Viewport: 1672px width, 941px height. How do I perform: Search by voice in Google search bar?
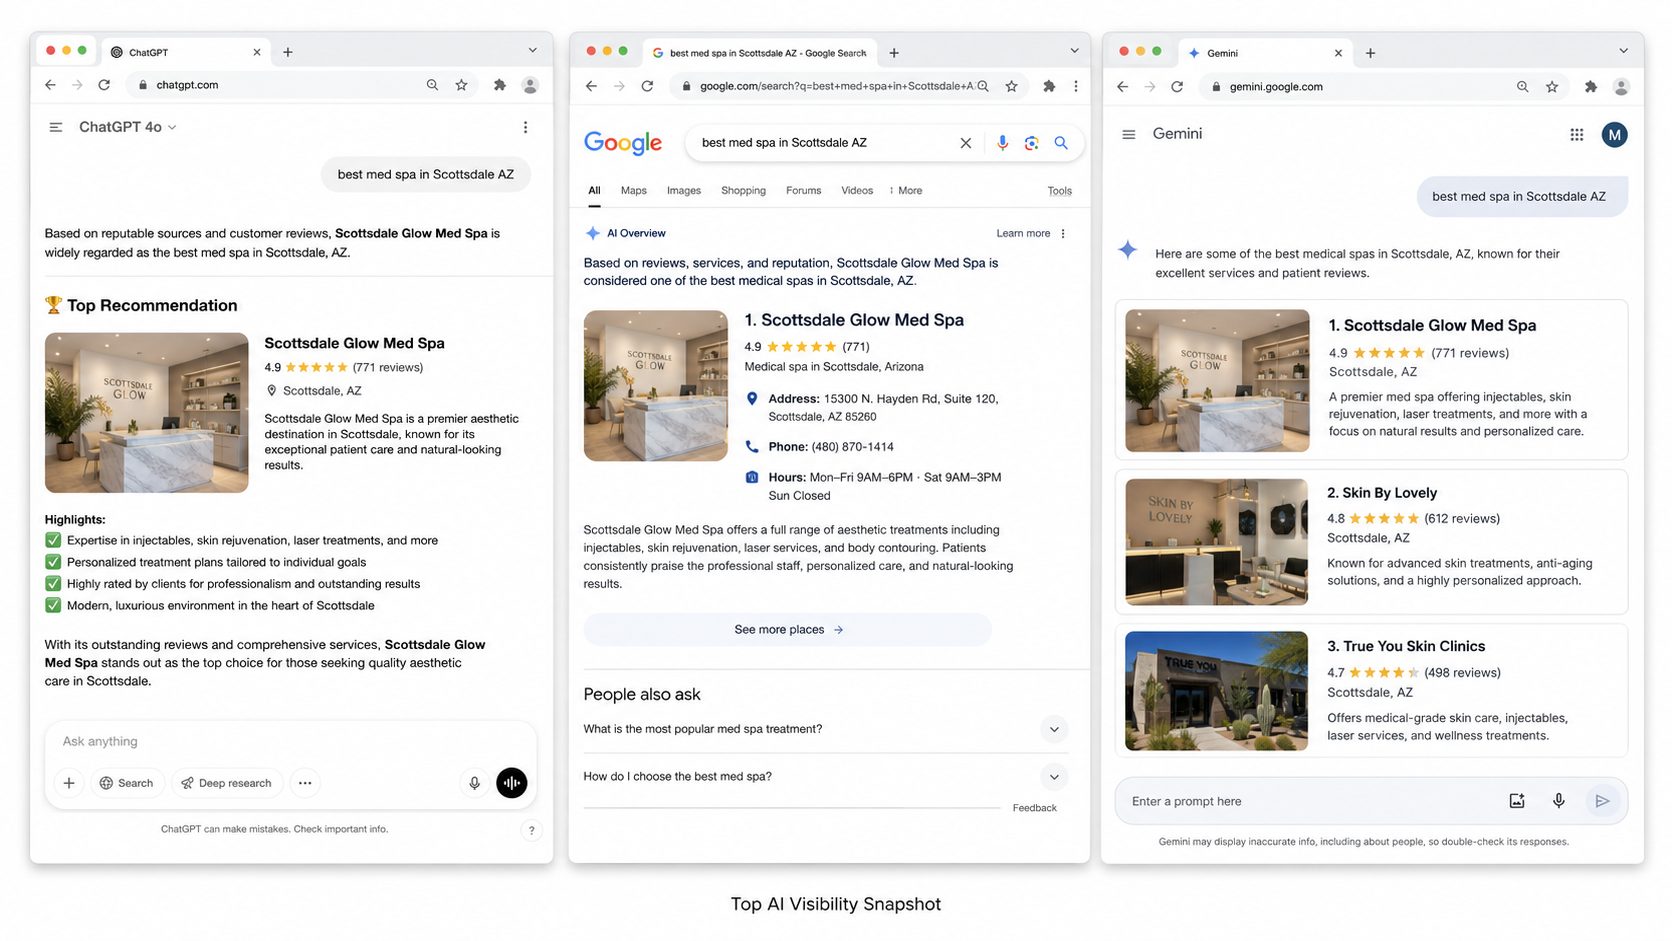coord(1002,143)
